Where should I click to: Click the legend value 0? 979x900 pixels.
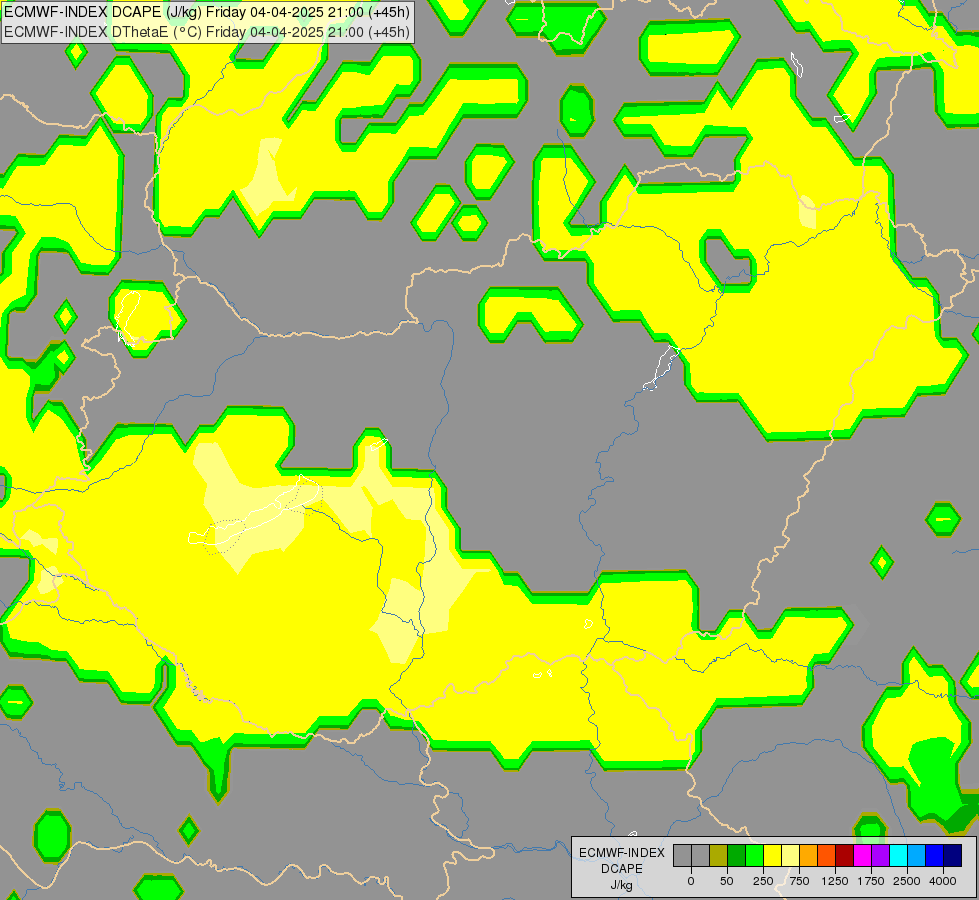click(691, 881)
